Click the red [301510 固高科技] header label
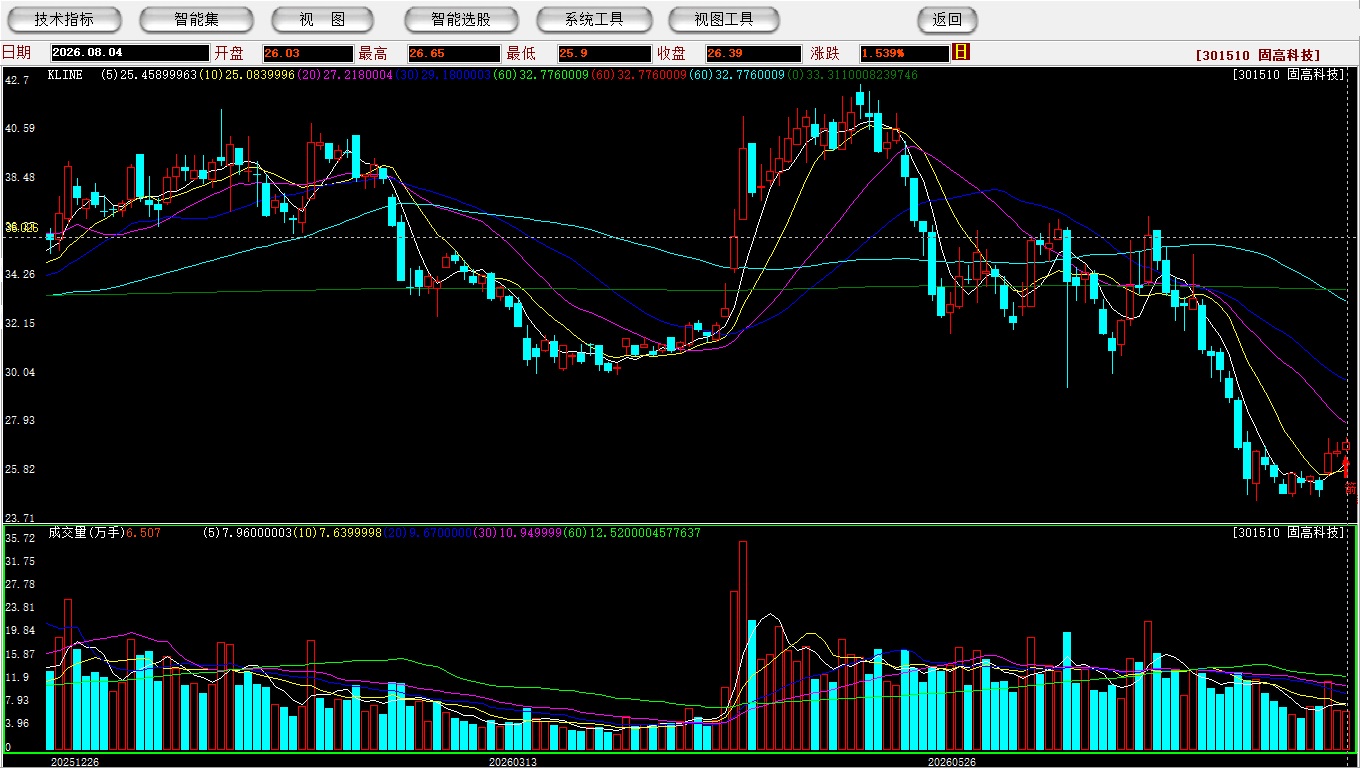The height and width of the screenshot is (768, 1360). click(1258, 55)
